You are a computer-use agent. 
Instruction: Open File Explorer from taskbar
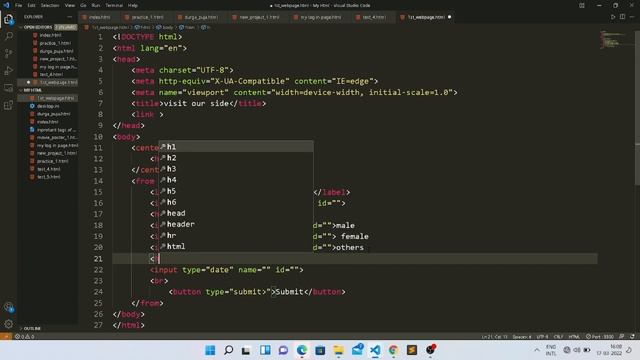click(x=338, y=350)
